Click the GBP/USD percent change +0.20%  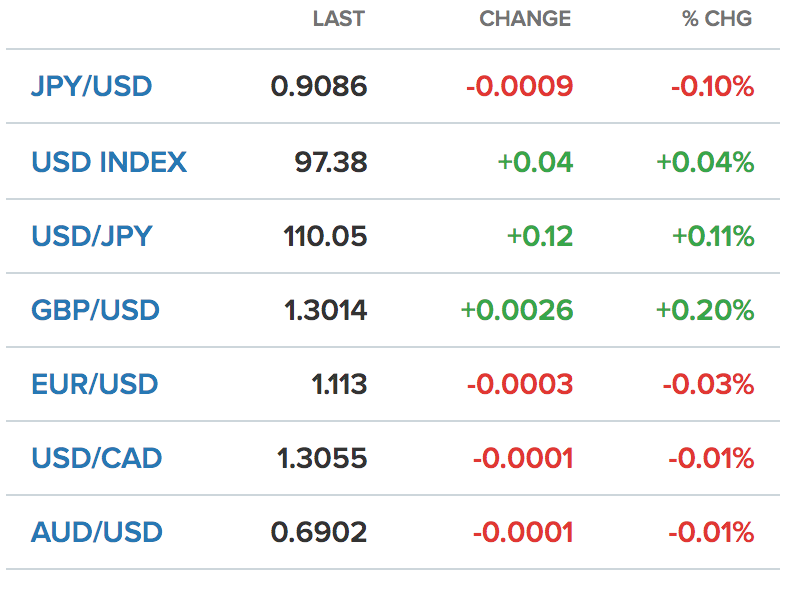pyautogui.click(x=705, y=310)
